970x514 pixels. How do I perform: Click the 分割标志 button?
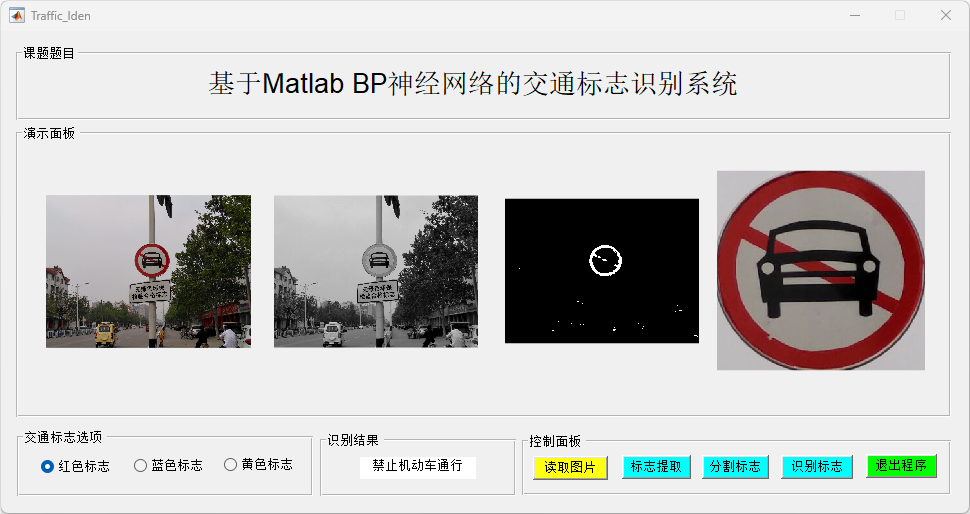[736, 467]
